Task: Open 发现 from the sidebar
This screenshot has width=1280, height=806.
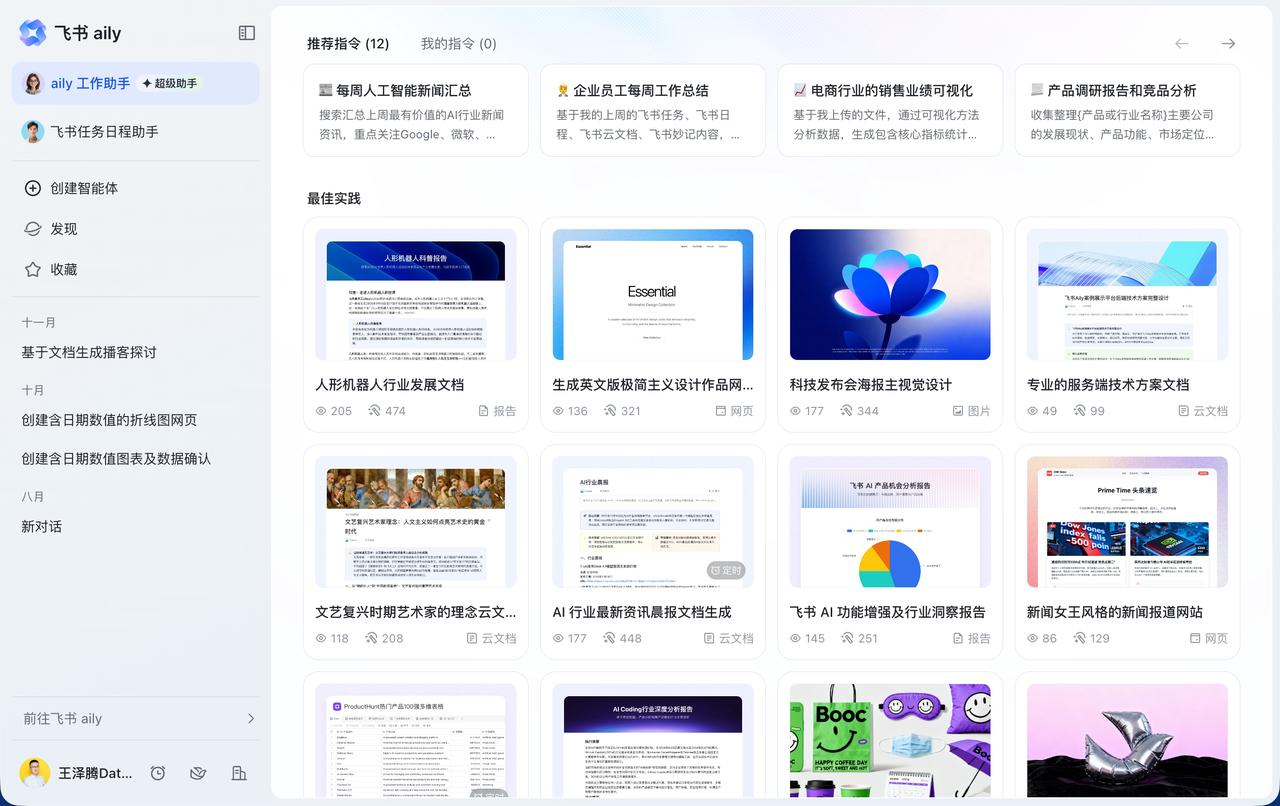Action: [x=64, y=229]
